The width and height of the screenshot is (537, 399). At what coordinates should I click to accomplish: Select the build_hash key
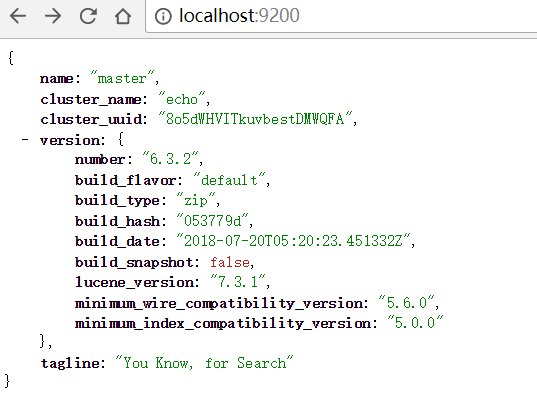tap(117, 221)
